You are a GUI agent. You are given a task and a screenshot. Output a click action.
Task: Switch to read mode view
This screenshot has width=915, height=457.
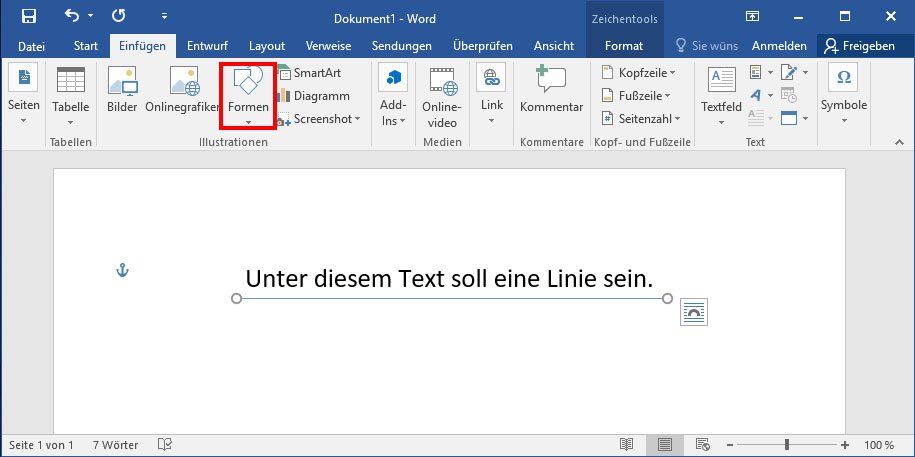[x=627, y=445]
